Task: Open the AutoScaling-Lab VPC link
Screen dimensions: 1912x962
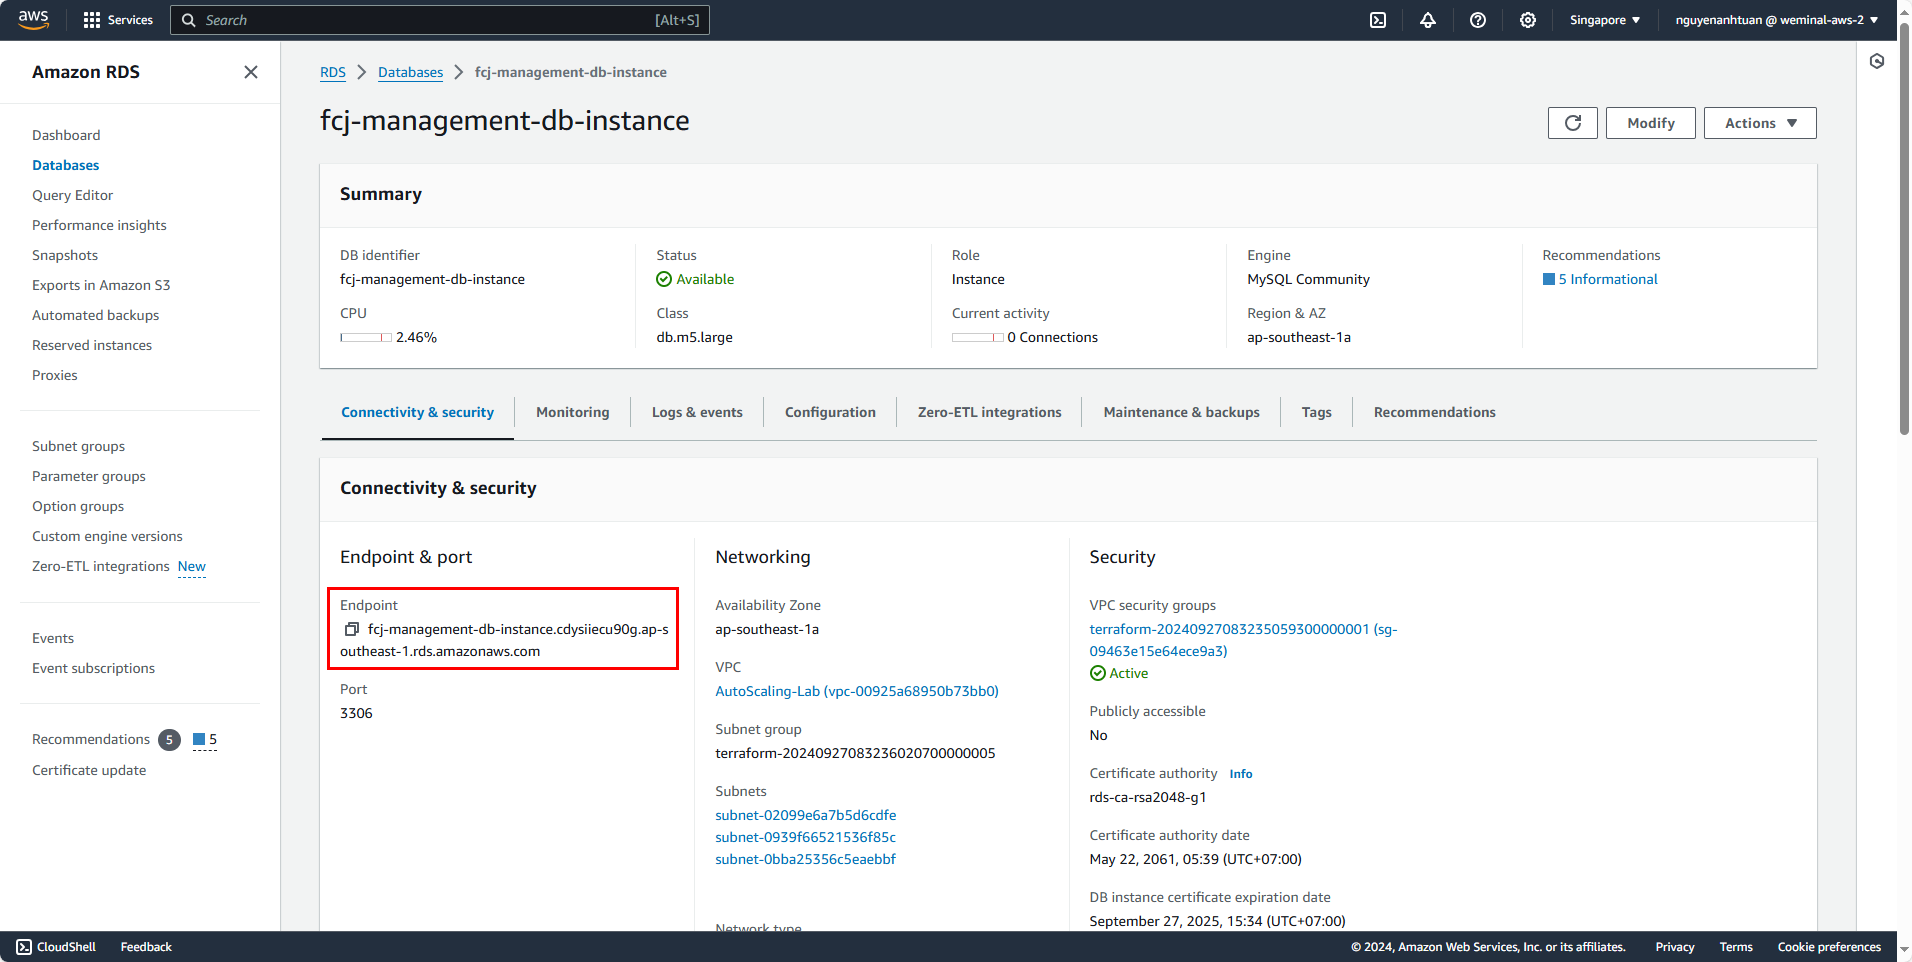Action: [x=855, y=691]
